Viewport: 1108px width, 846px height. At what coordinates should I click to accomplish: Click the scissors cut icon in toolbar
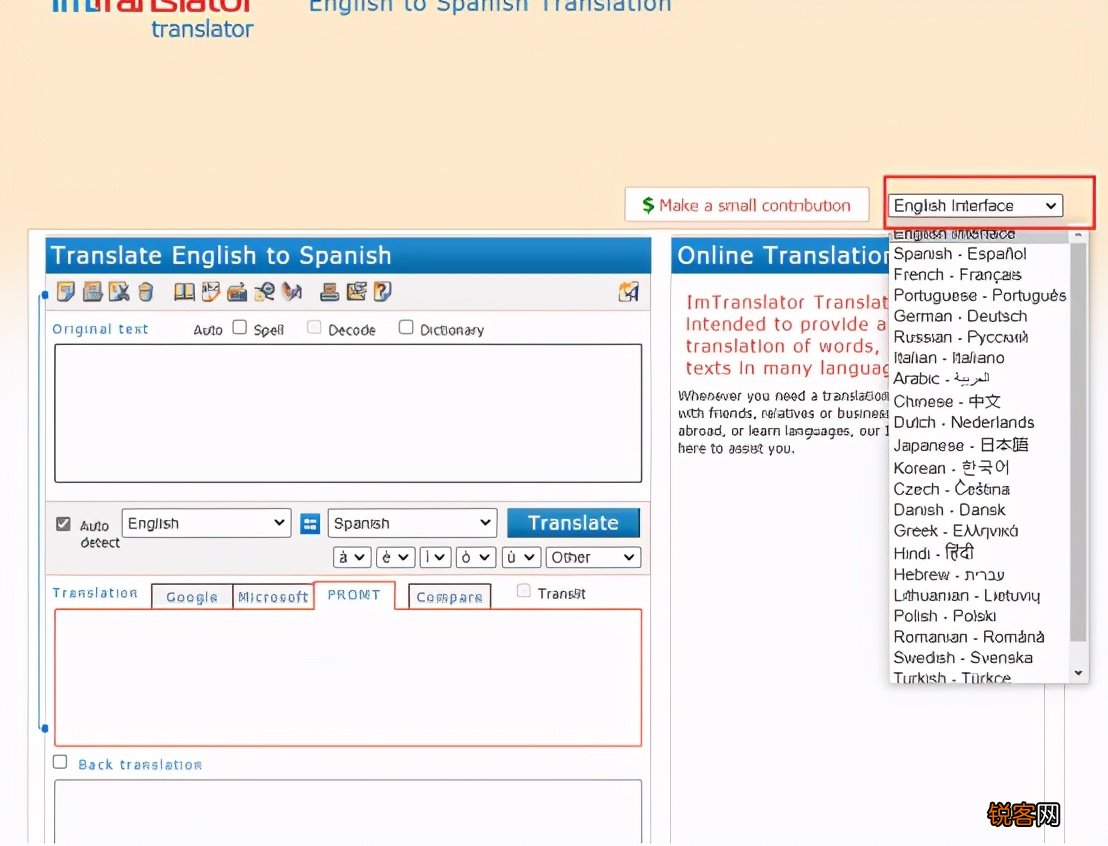point(119,291)
